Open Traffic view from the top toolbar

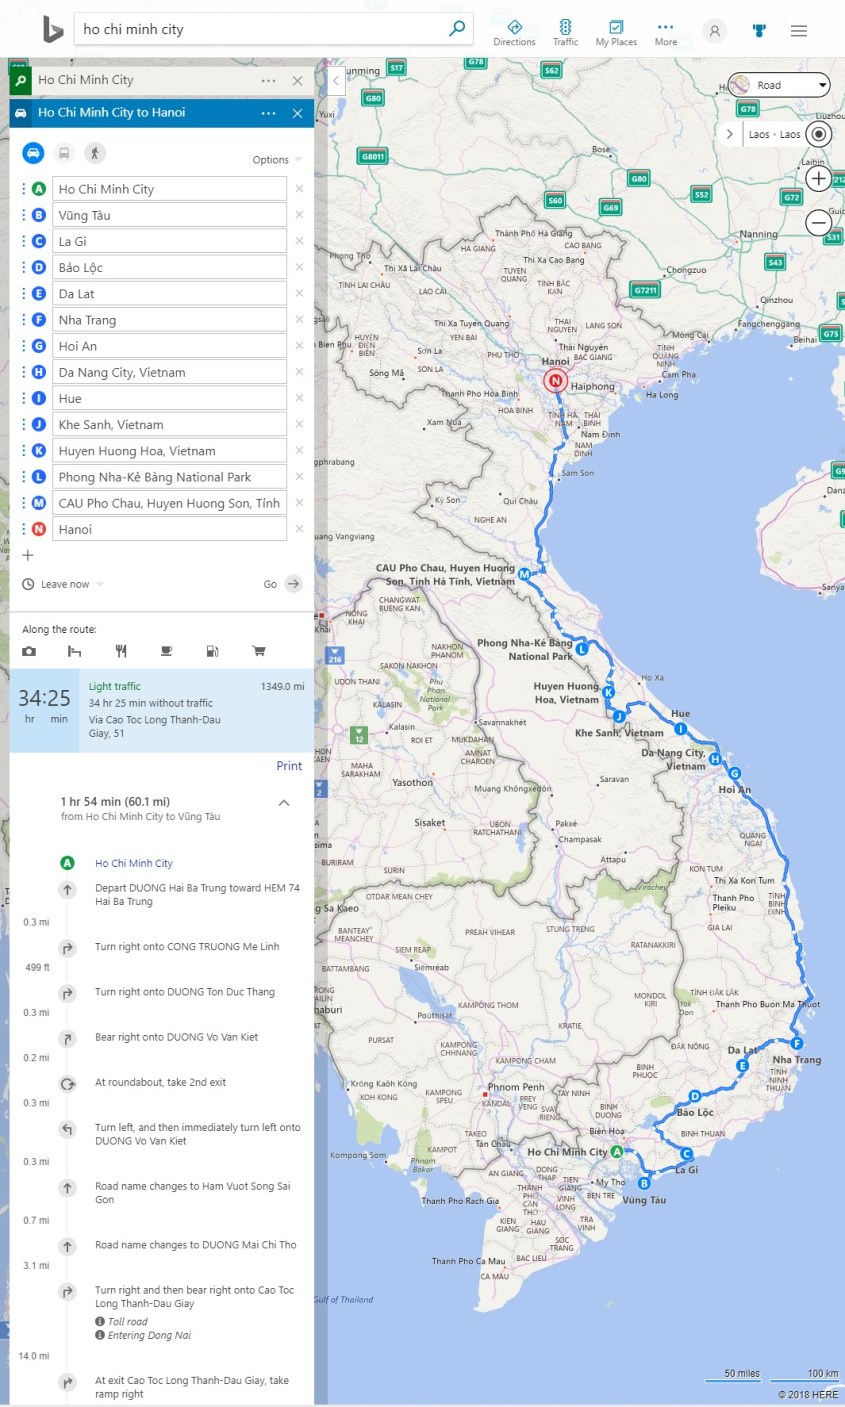pyautogui.click(x=566, y=29)
